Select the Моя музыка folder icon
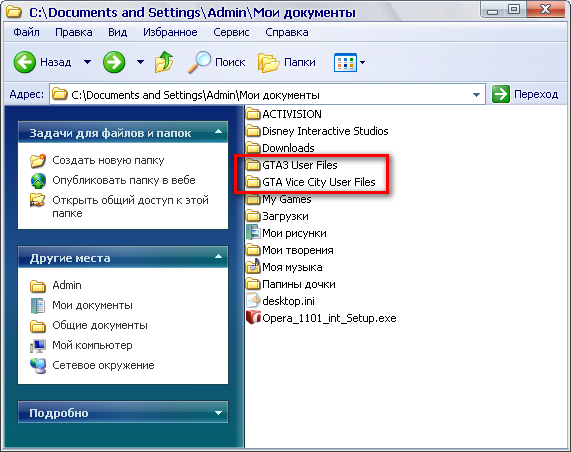The image size is (571, 452). 253,267
